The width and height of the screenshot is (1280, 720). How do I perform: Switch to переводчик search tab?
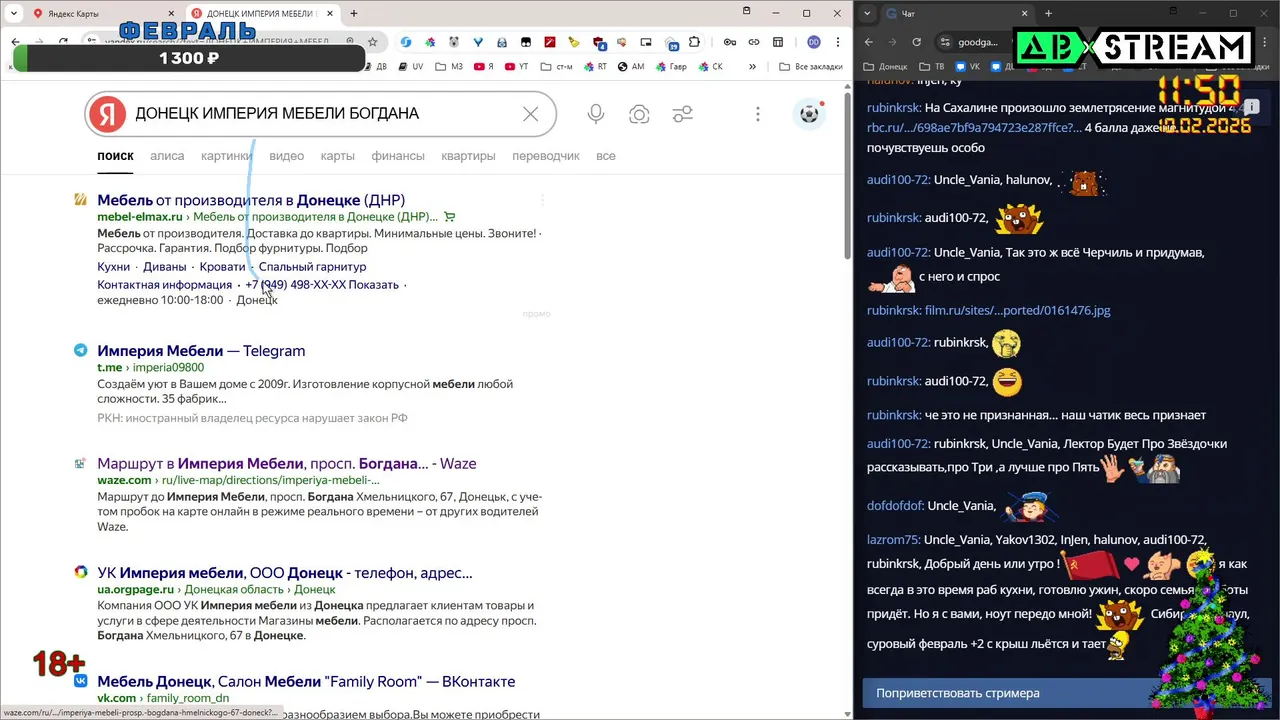[x=546, y=156]
